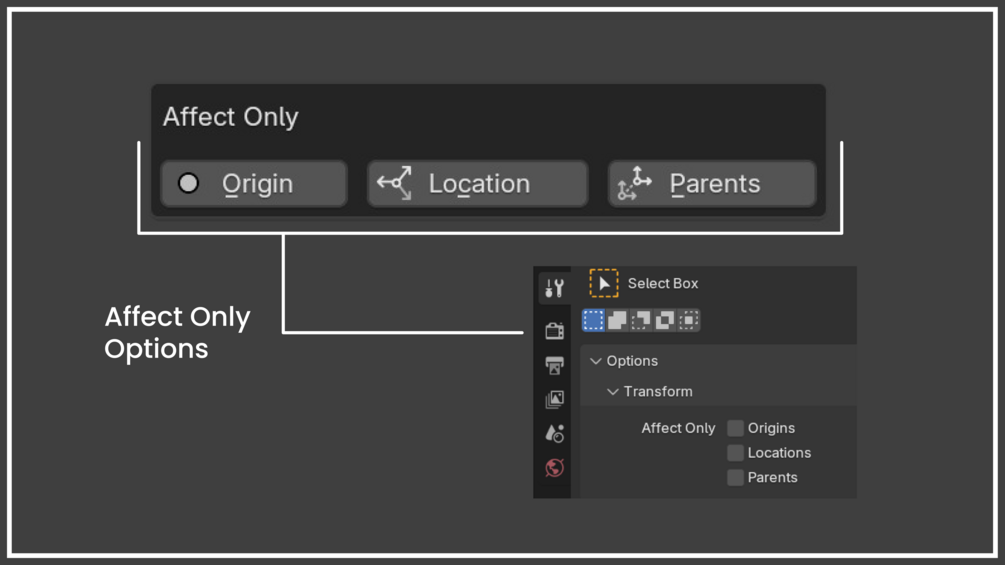Choose the Invert Selection mode icon
Viewport: 1005px width, 565px height.
click(665, 320)
